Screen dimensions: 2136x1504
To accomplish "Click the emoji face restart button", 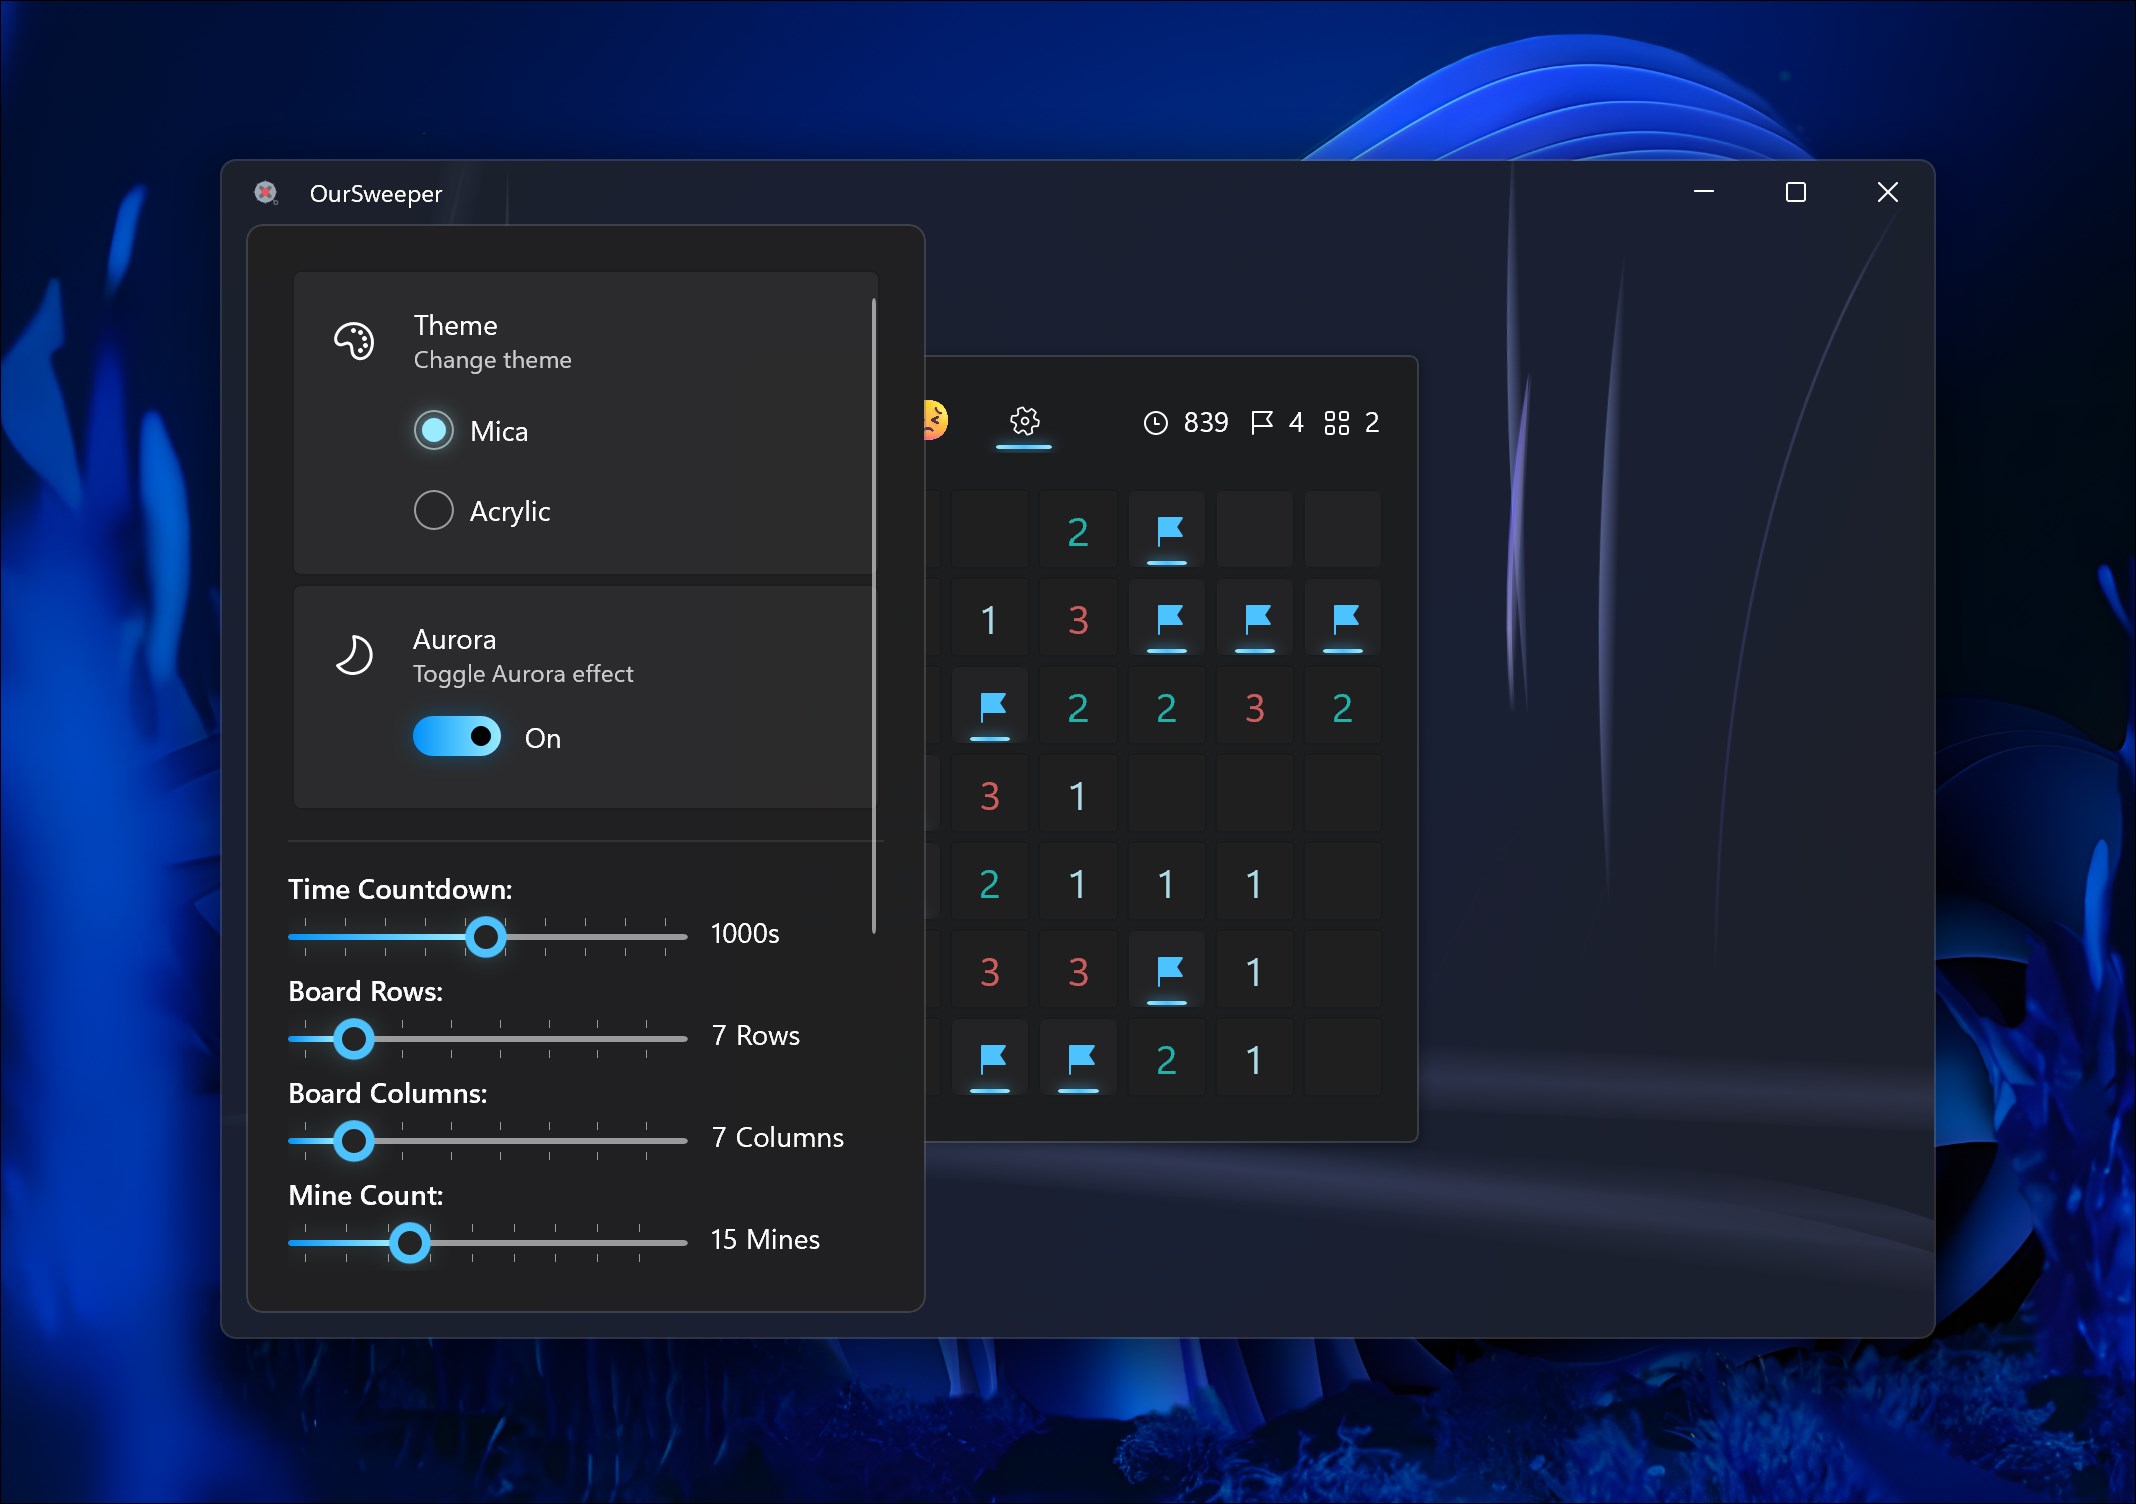I will (936, 420).
